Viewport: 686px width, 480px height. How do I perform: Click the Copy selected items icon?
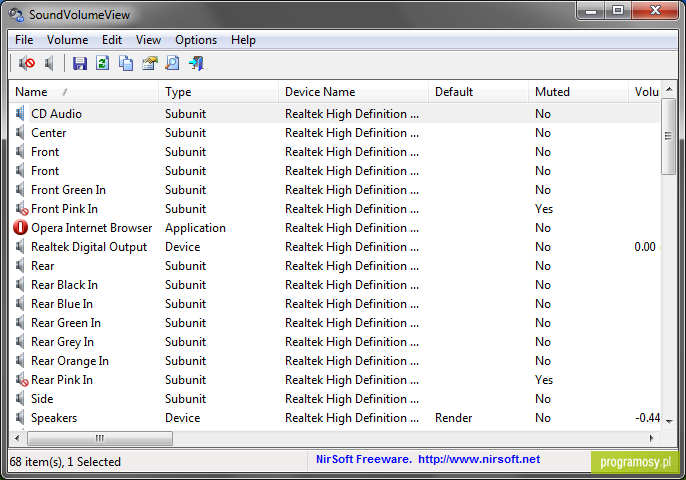click(x=126, y=63)
